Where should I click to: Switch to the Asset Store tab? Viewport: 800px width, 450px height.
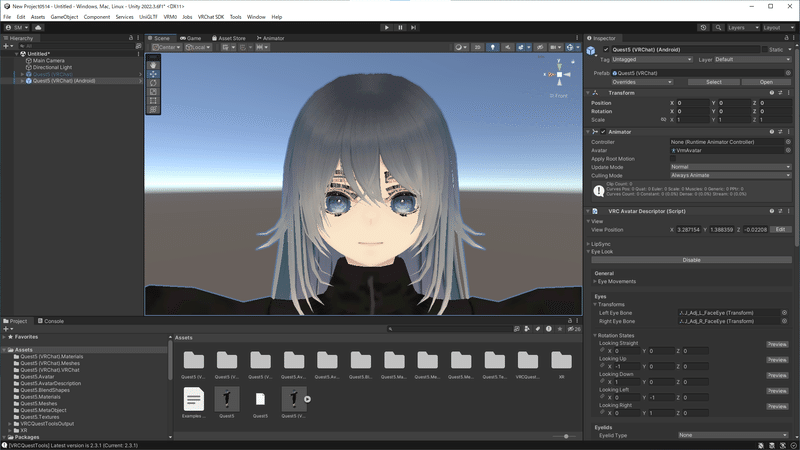tap(229, 38)
